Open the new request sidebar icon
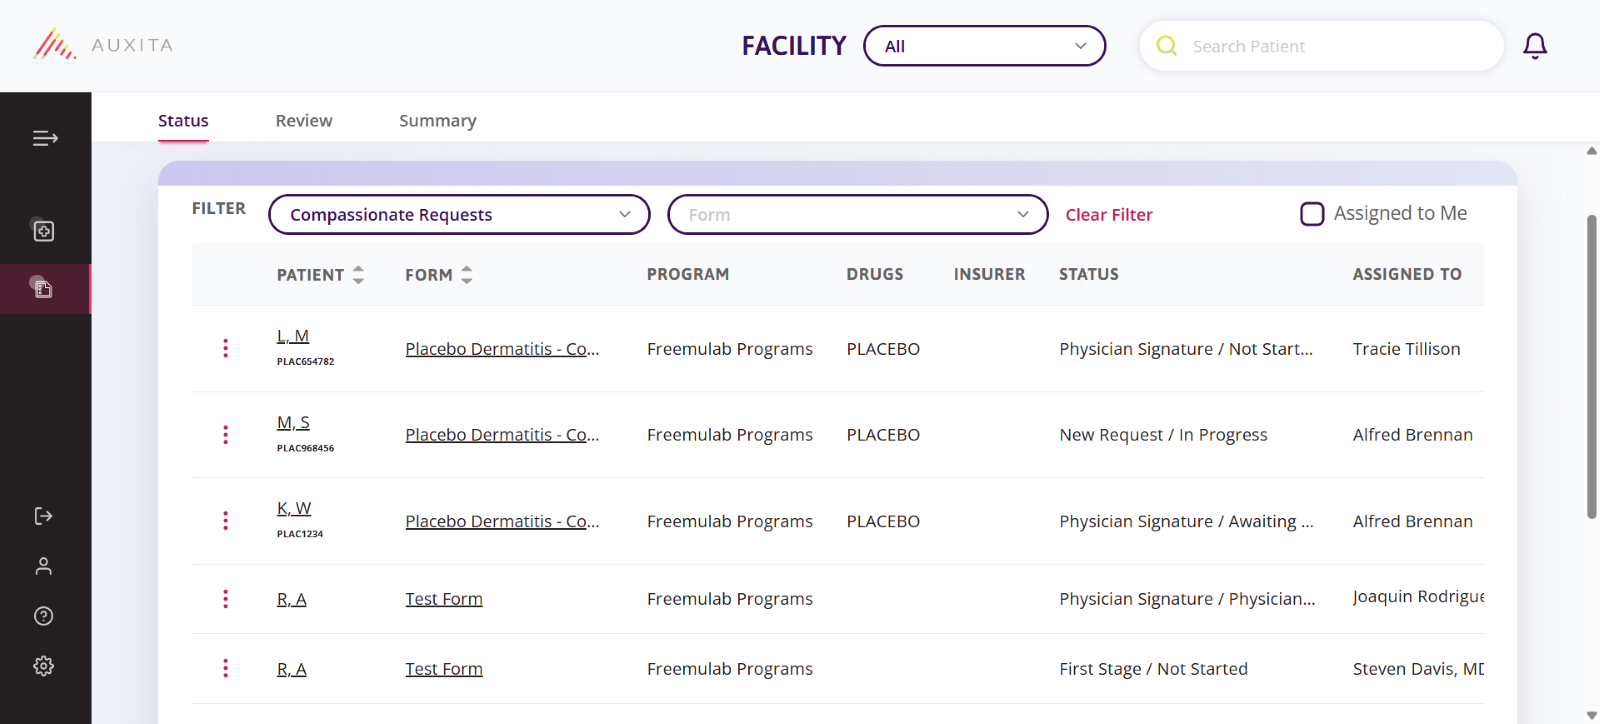The image size is (1600, 724). [43, 231]
